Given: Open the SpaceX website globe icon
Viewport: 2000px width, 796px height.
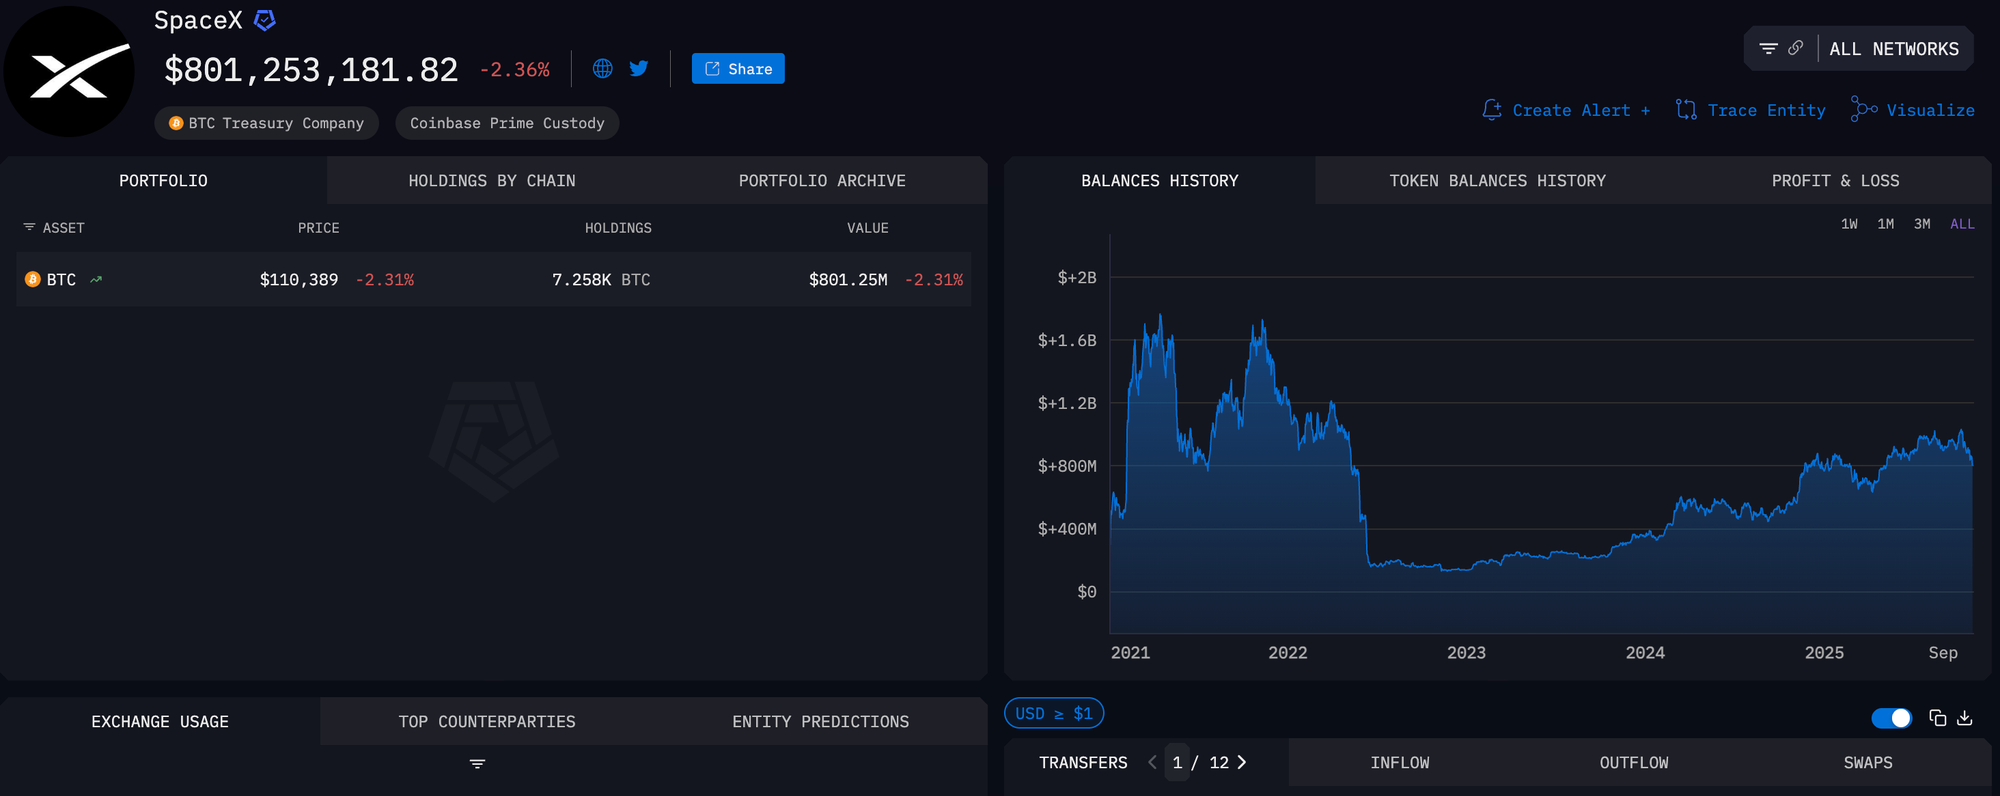Looking at the screenshot, I should (x=602, y=68).
